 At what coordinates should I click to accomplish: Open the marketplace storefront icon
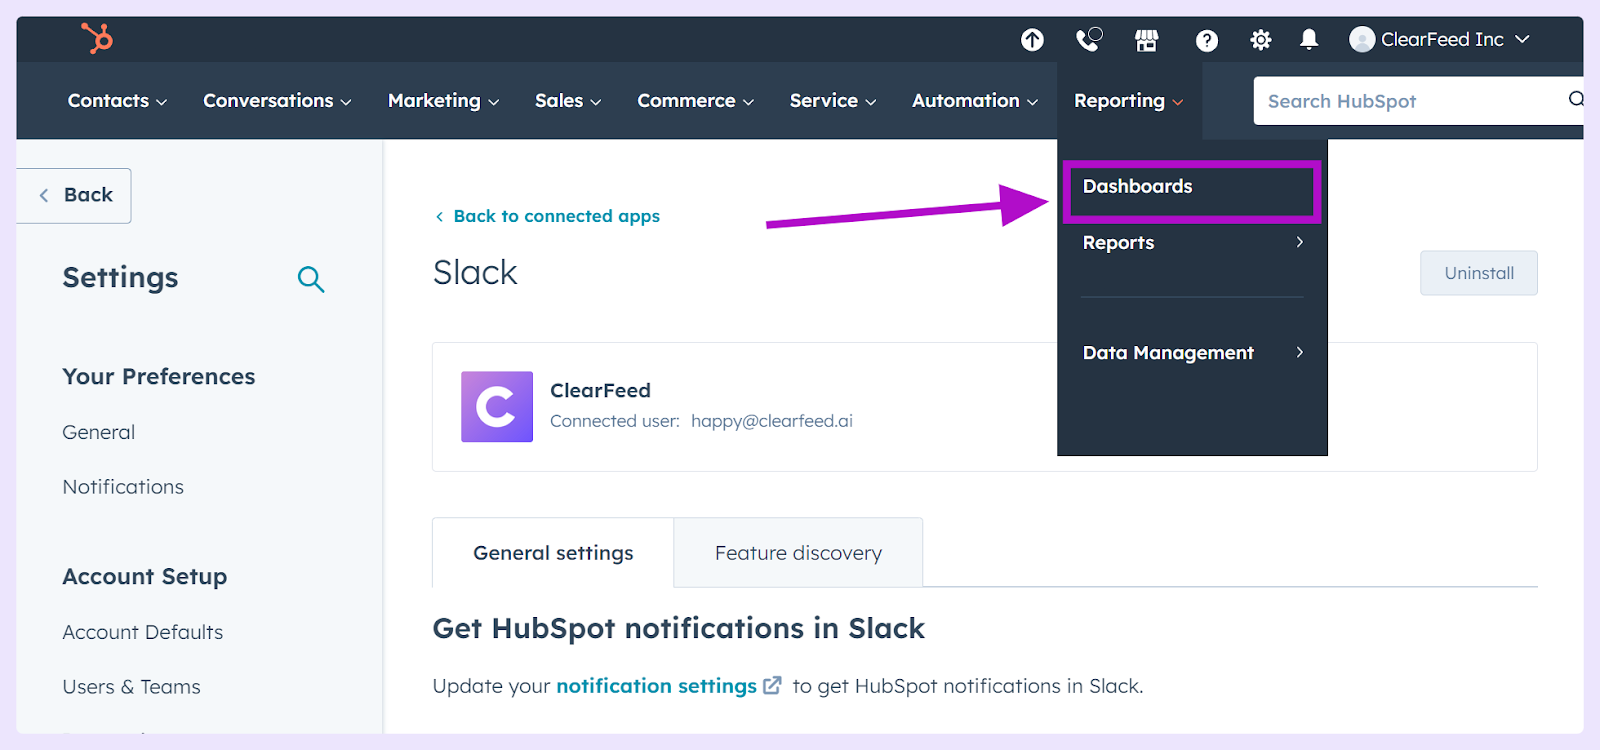1147,40
